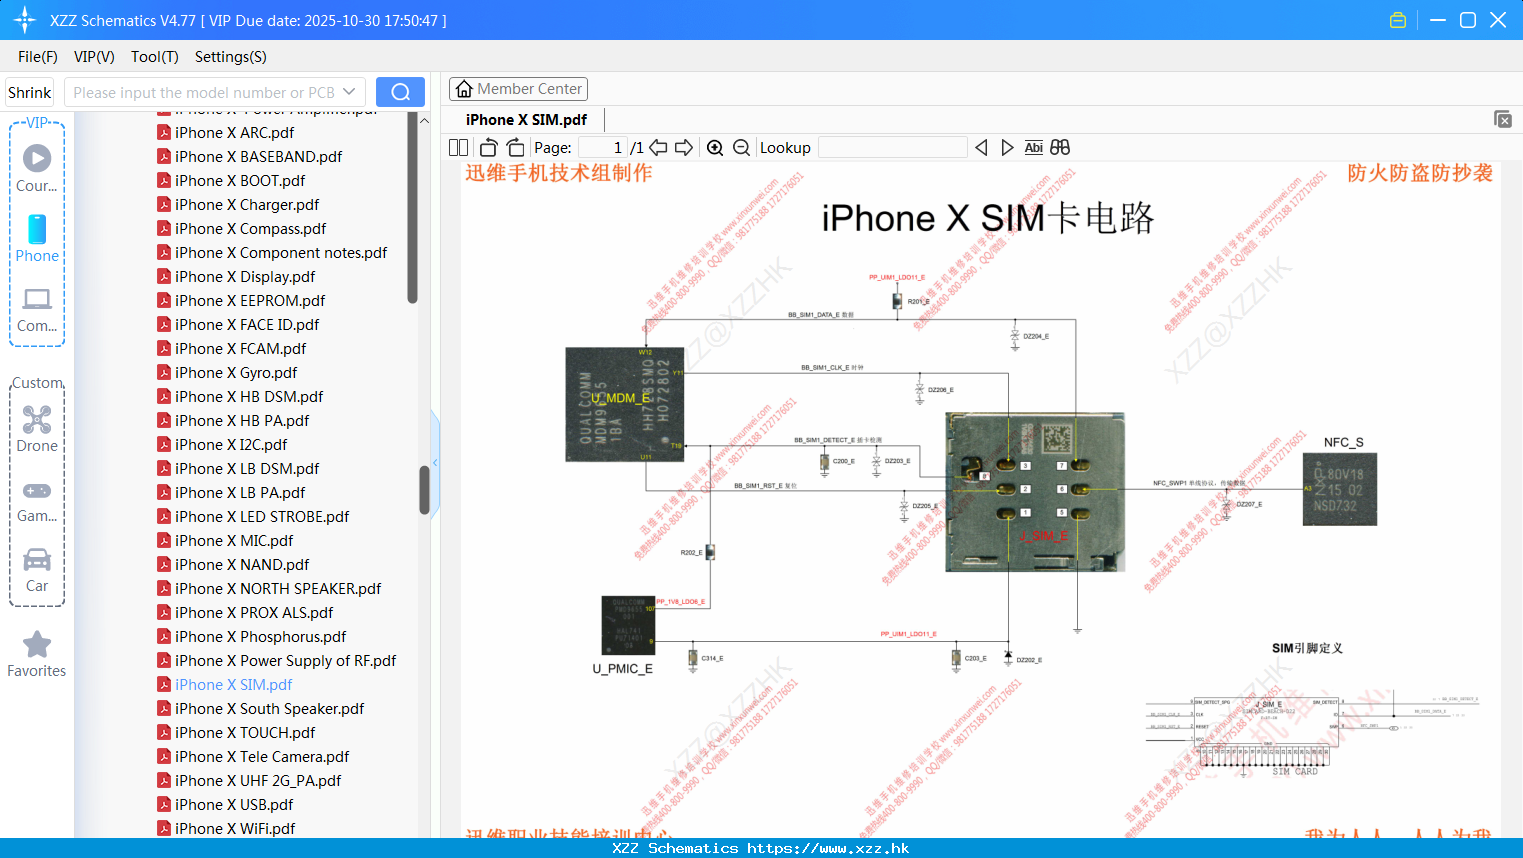This screenshot has width=1523, height=858.
Task: Select the highlighted iPhone X SIM.pdf file
Action: click(233, 684)
